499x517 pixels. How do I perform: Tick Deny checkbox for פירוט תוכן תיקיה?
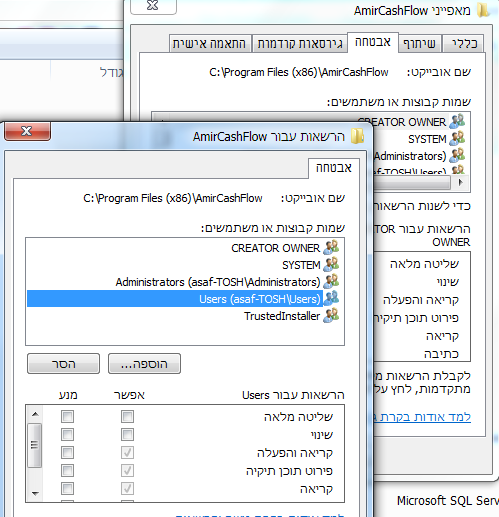[67, 471]
